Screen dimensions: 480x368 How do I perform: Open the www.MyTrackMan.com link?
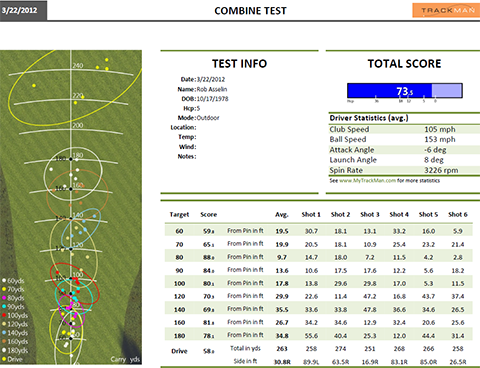[367, 181]
